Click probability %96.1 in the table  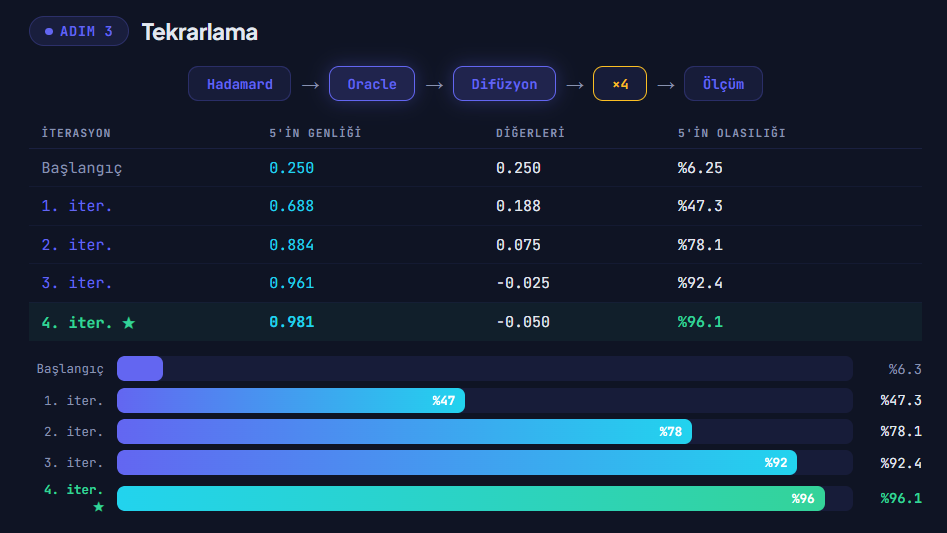click(x=700, y=322)
